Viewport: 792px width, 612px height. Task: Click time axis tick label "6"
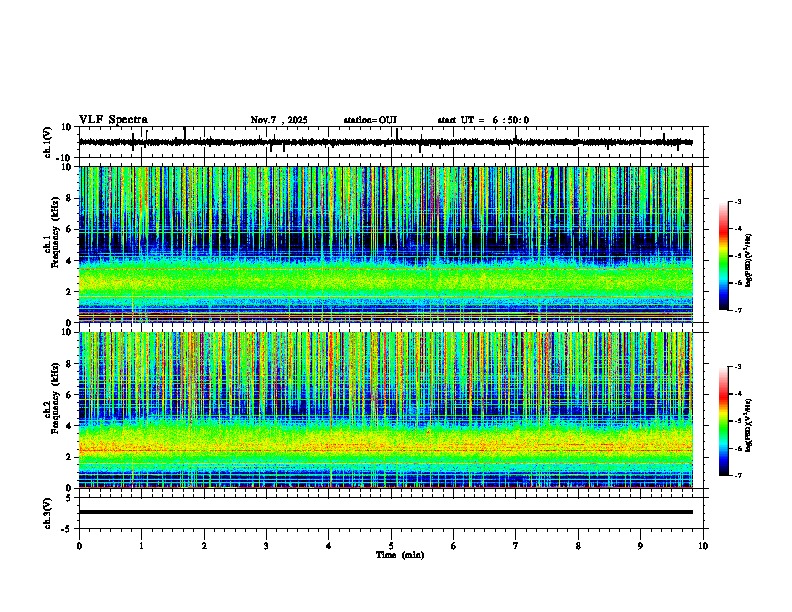454,546
